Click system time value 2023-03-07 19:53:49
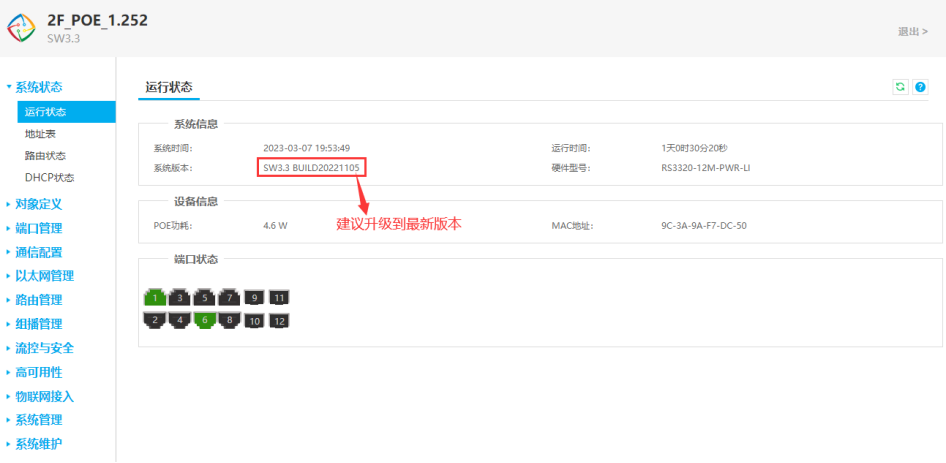This screenshot has height=463, width=946. [x=306, y=148]
